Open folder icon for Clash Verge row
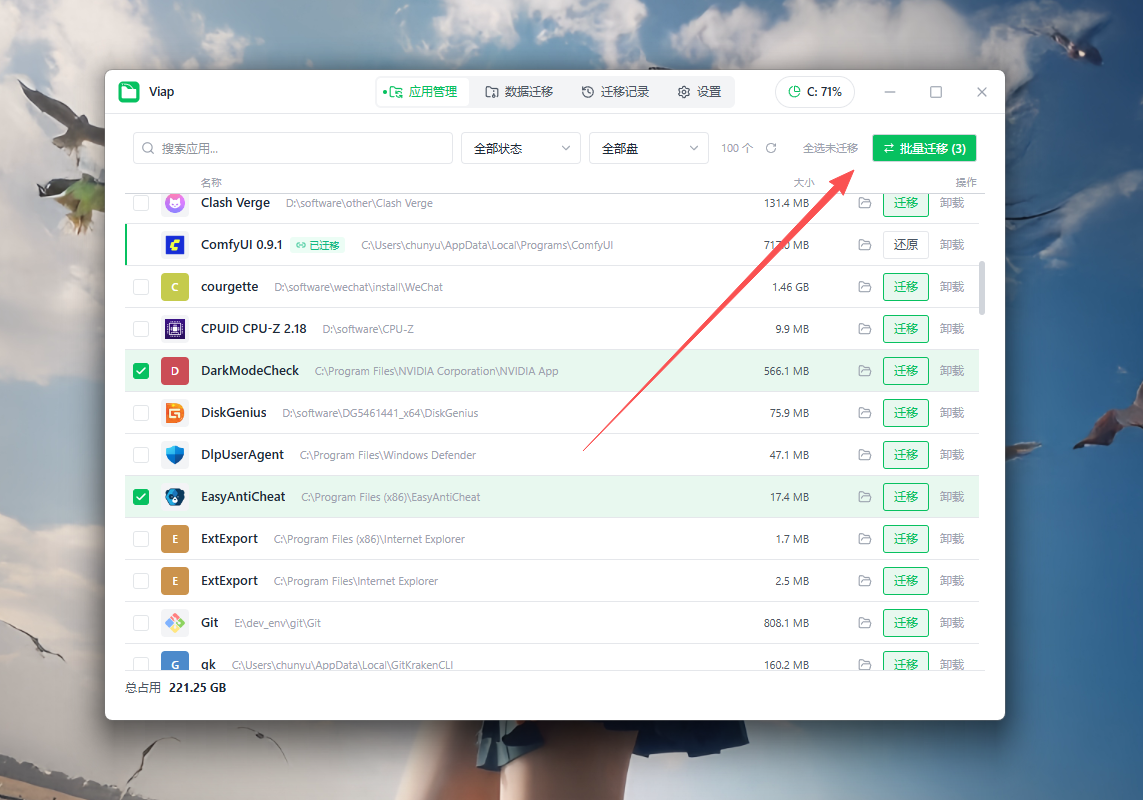The height and width of the screenshot is (800, 1143). [x=865, y=203]
